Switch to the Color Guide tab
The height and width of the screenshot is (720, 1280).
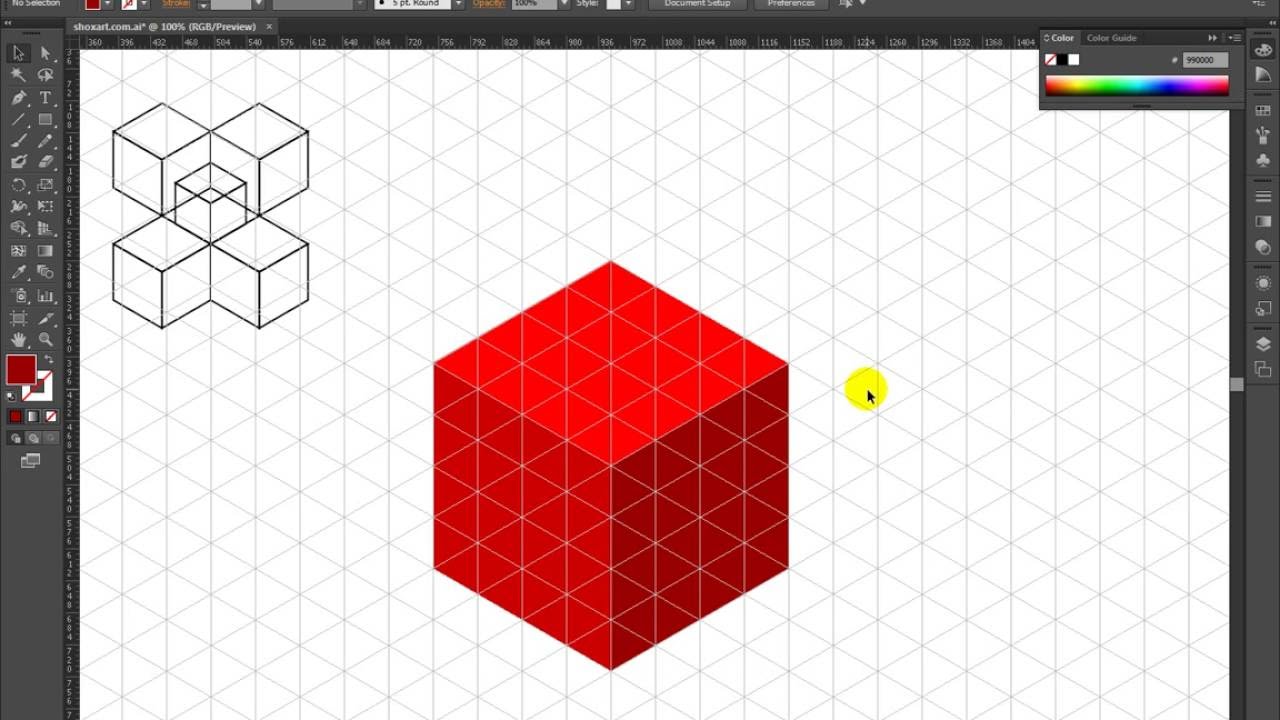[x=1111, y=37]
